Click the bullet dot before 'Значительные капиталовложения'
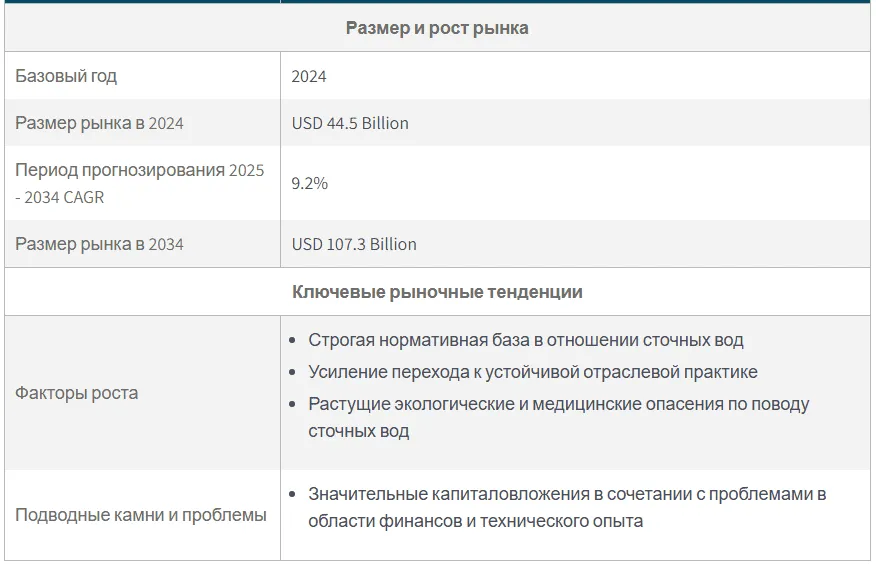 coord(292,494)
